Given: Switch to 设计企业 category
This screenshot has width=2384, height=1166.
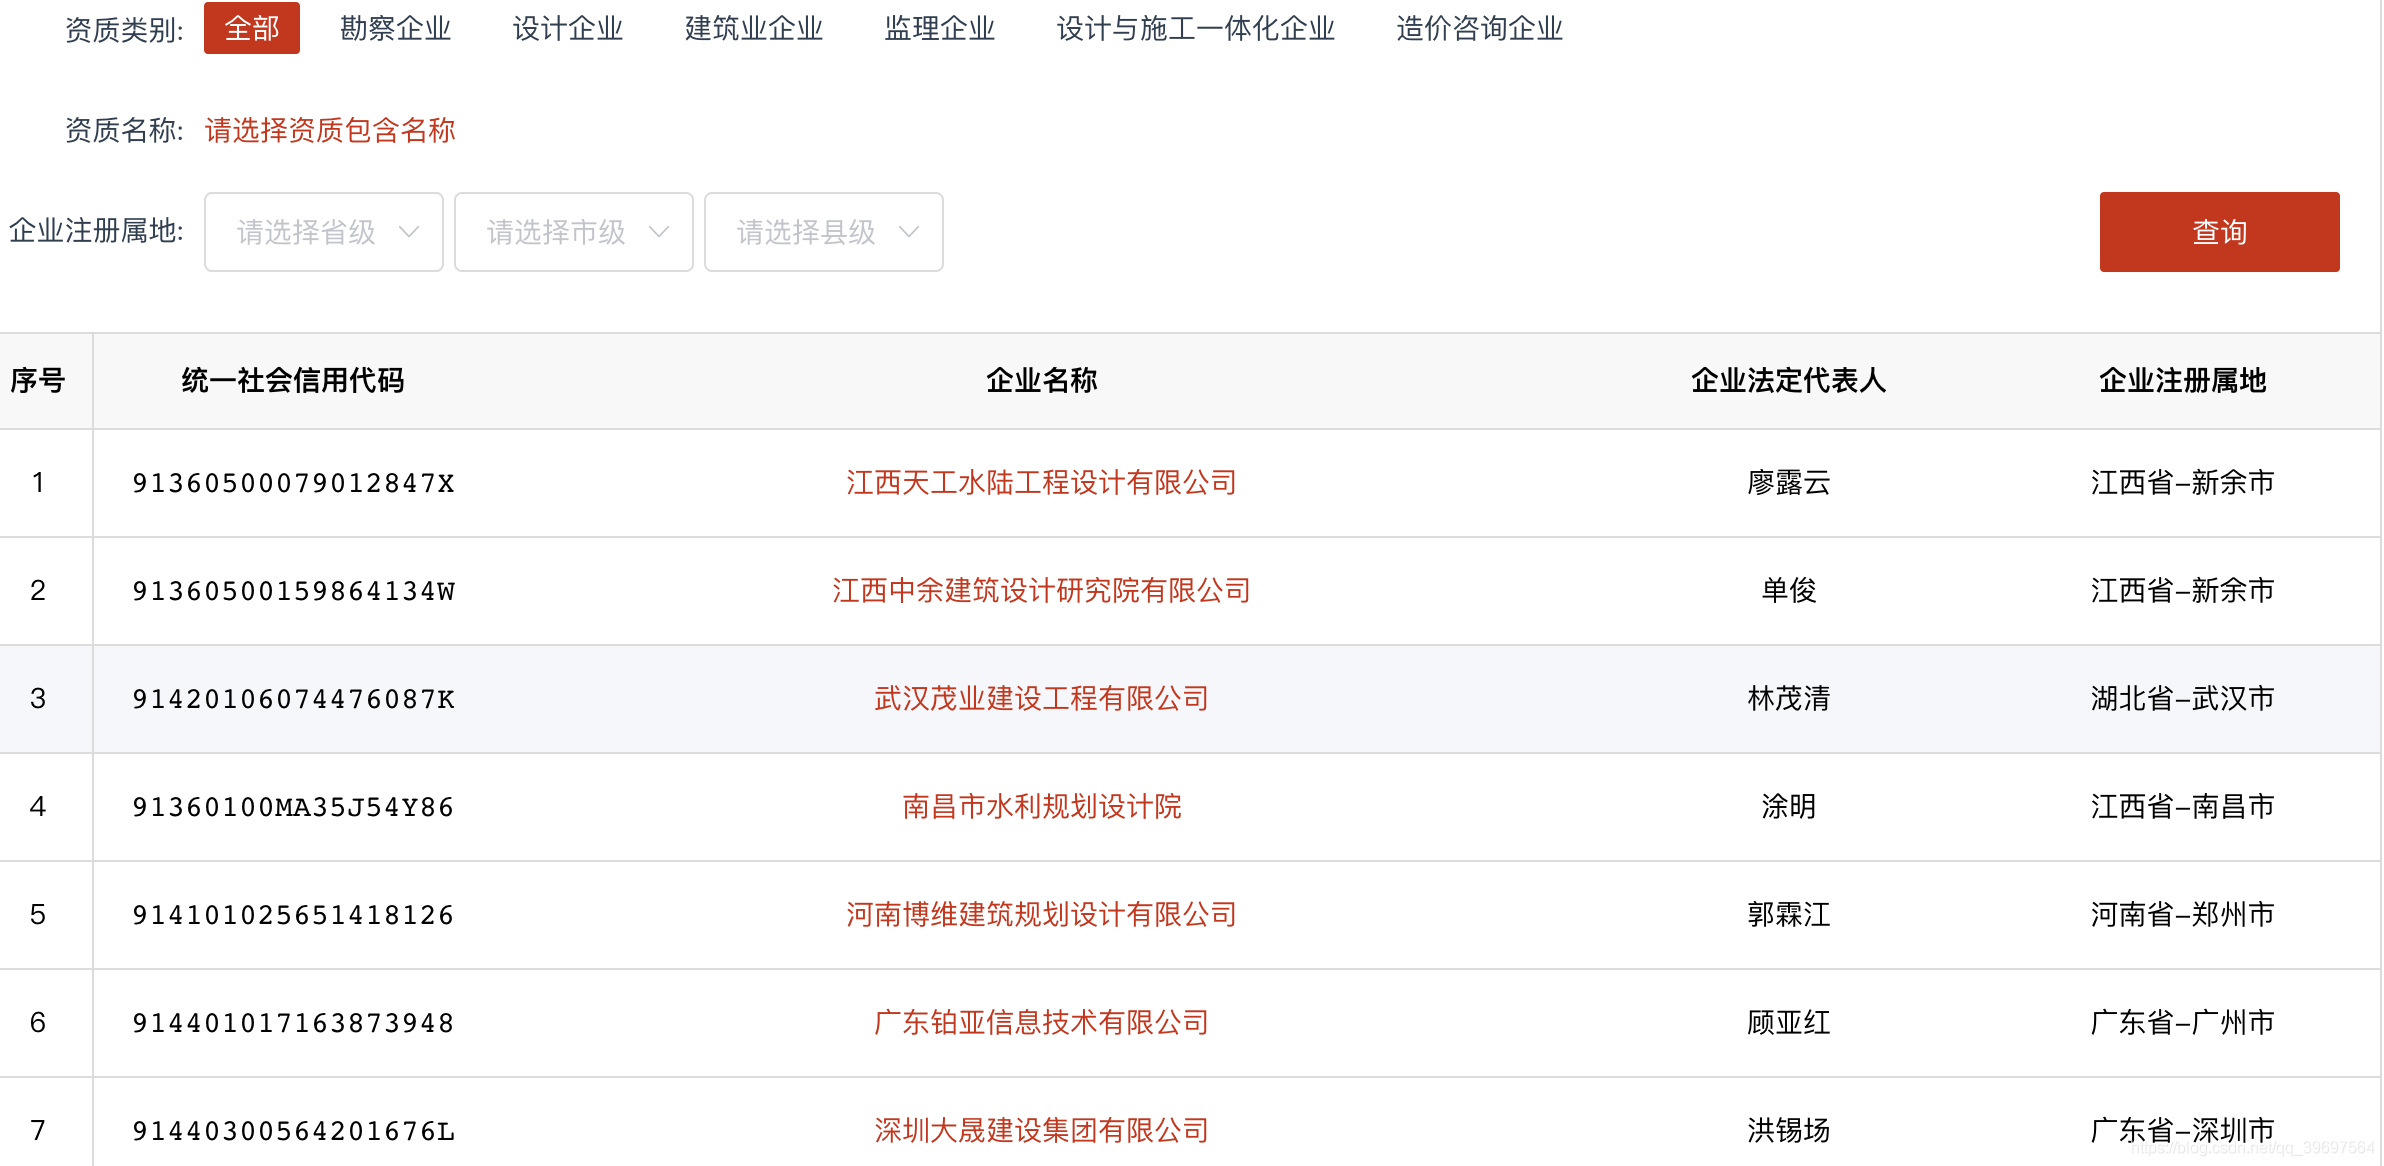Looking at the screenshot, I should tap(567, 28).
